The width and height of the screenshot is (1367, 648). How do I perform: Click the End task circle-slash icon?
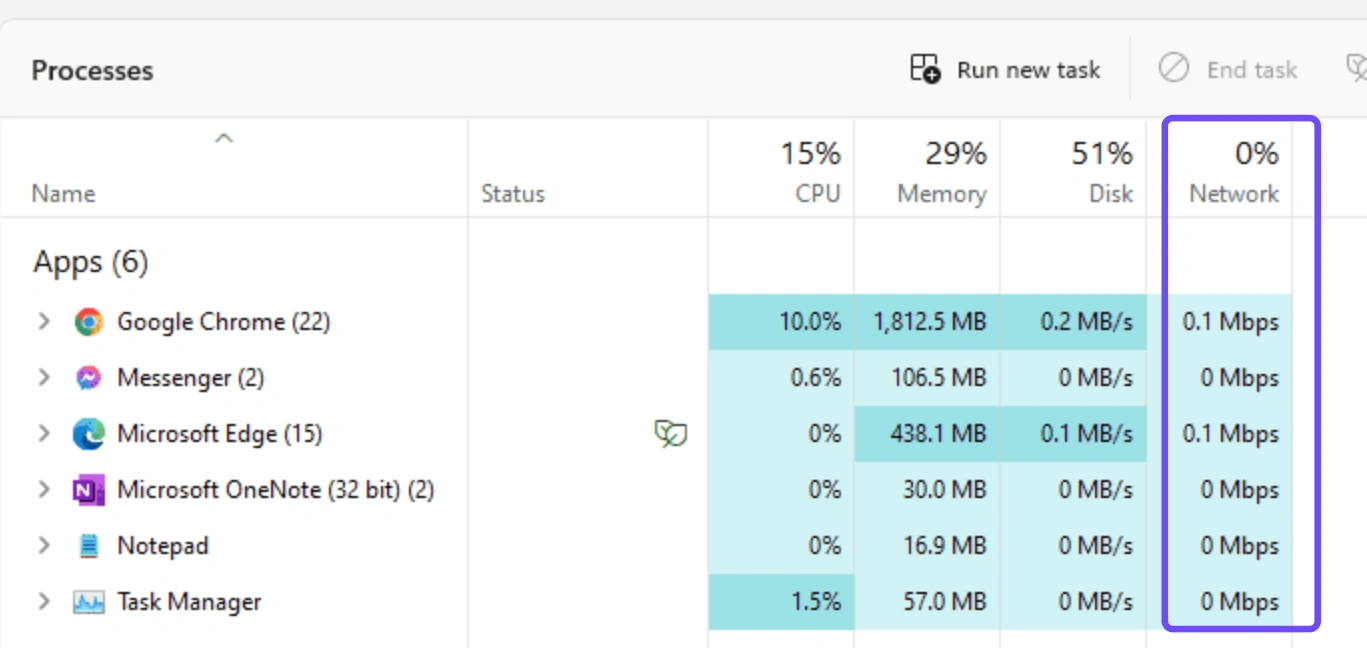point(1174,69)
